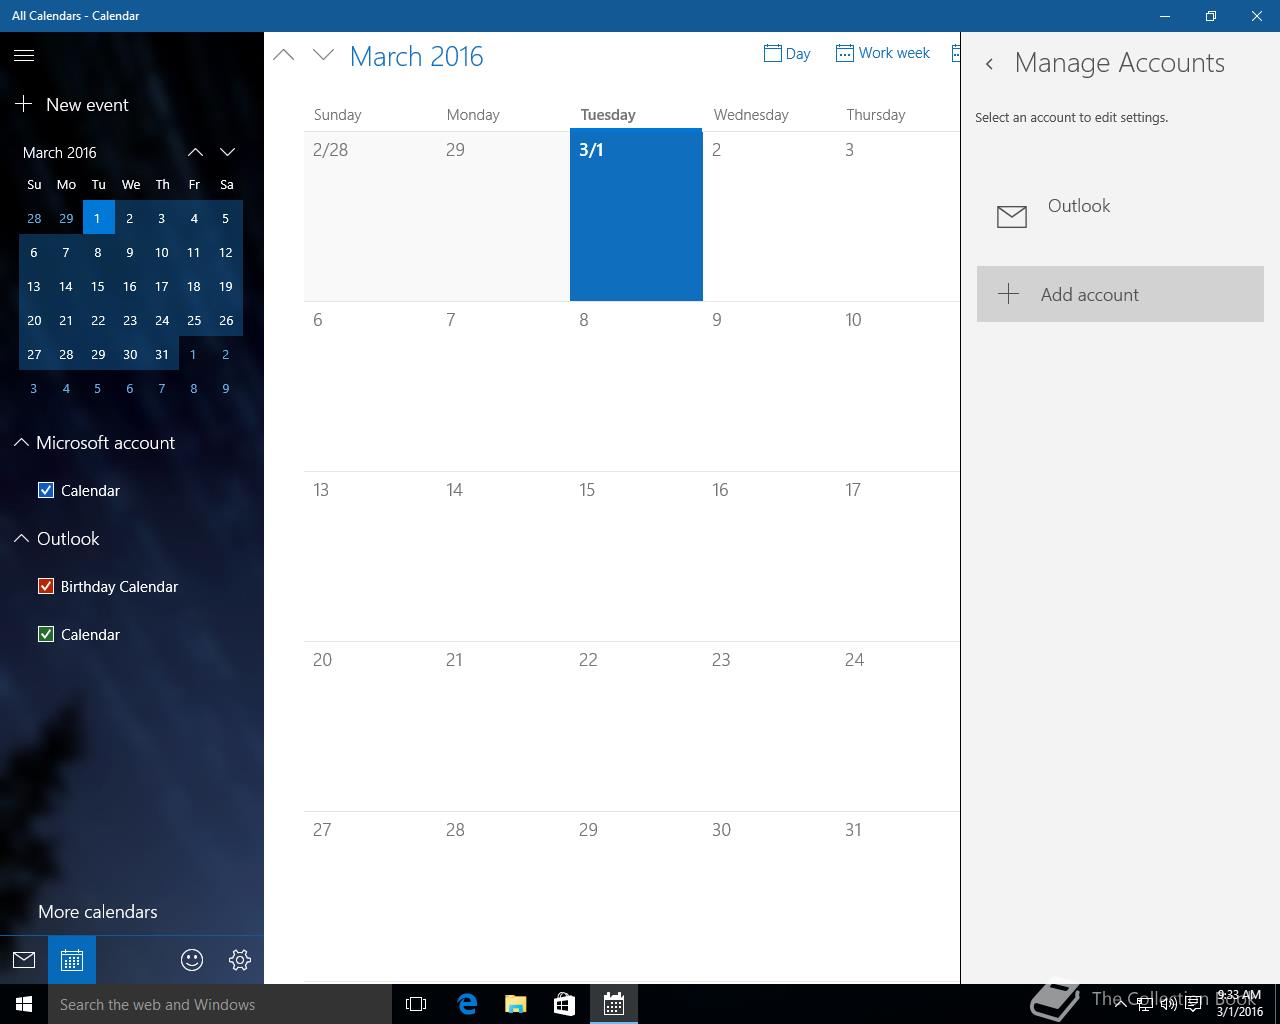The image size is (1280, 1024).
Task: Open Settings gear icon
Action: click(x=240, y=960)
